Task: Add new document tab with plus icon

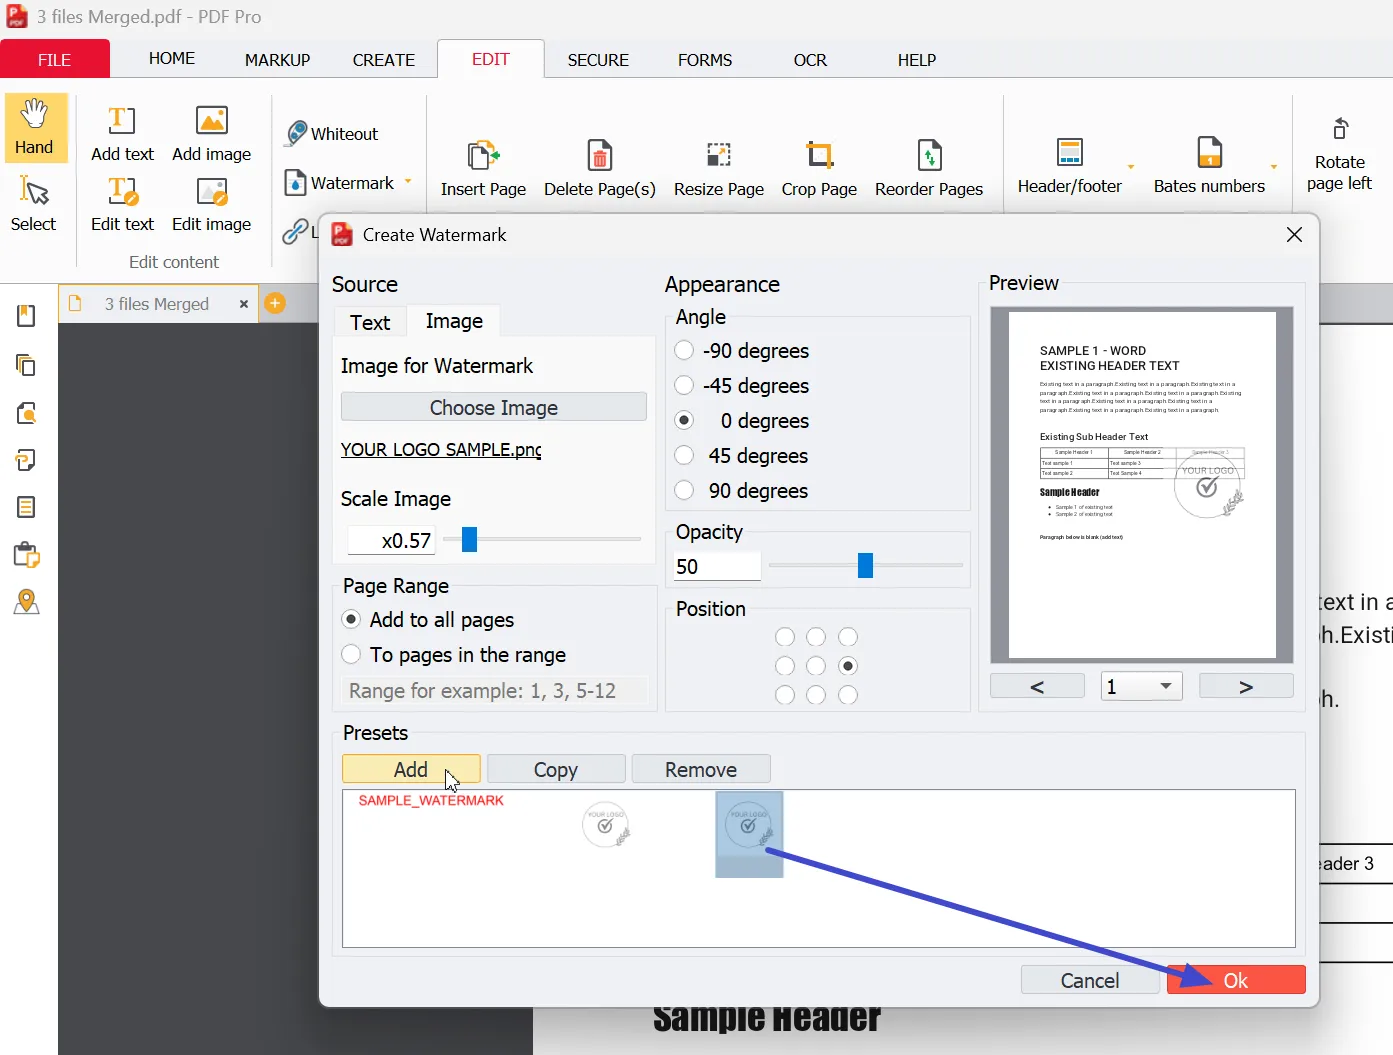Action: pyautogui.click(x=275, y=303)
